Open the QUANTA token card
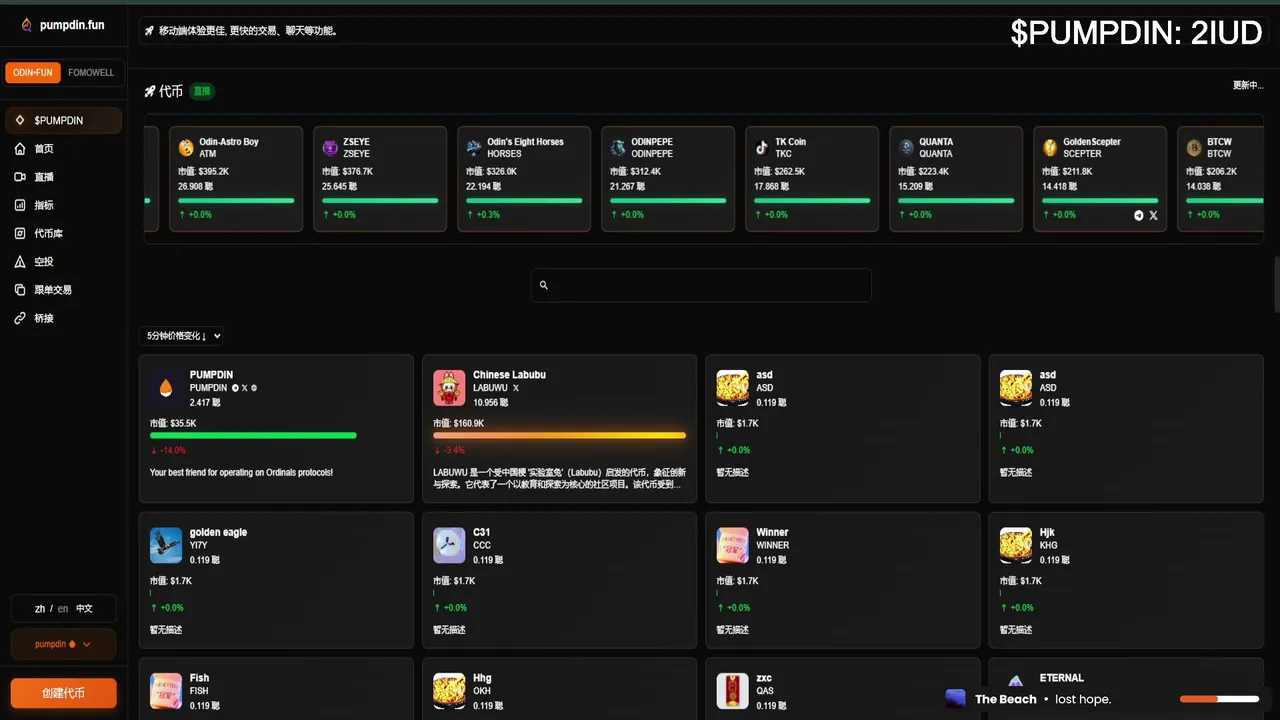This screenshot has width=1280, height=720. pos(955,178)
